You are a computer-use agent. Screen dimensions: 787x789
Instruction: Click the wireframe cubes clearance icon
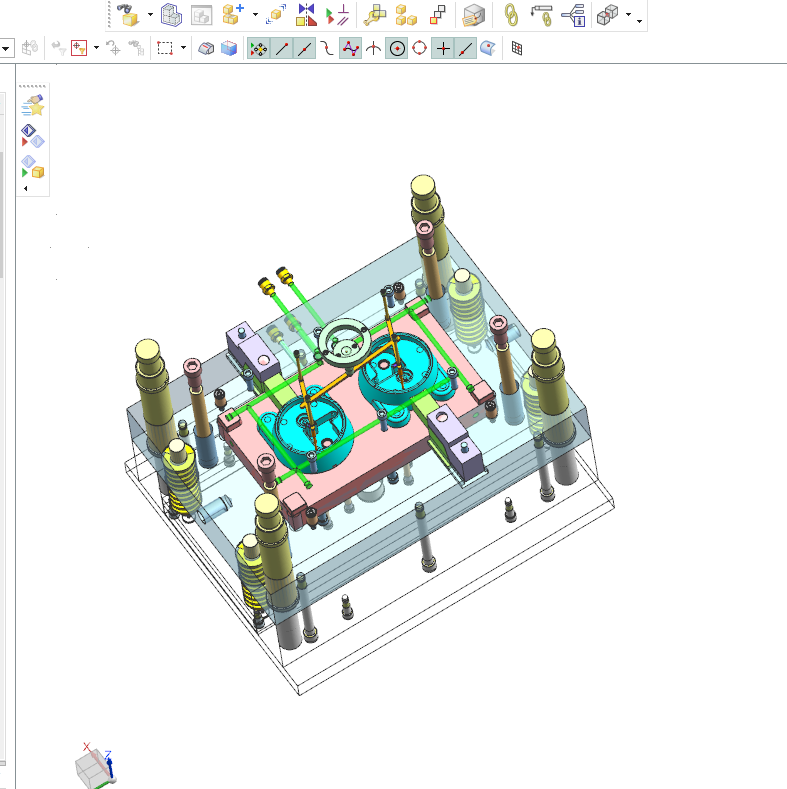pyautogui.click(x=607, y=15)
